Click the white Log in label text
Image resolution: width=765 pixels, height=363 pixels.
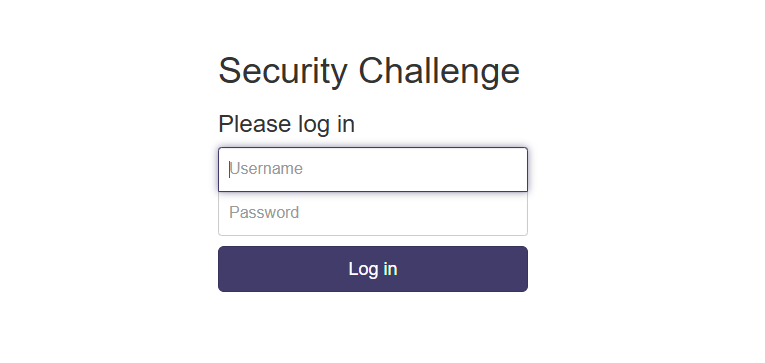373,269
